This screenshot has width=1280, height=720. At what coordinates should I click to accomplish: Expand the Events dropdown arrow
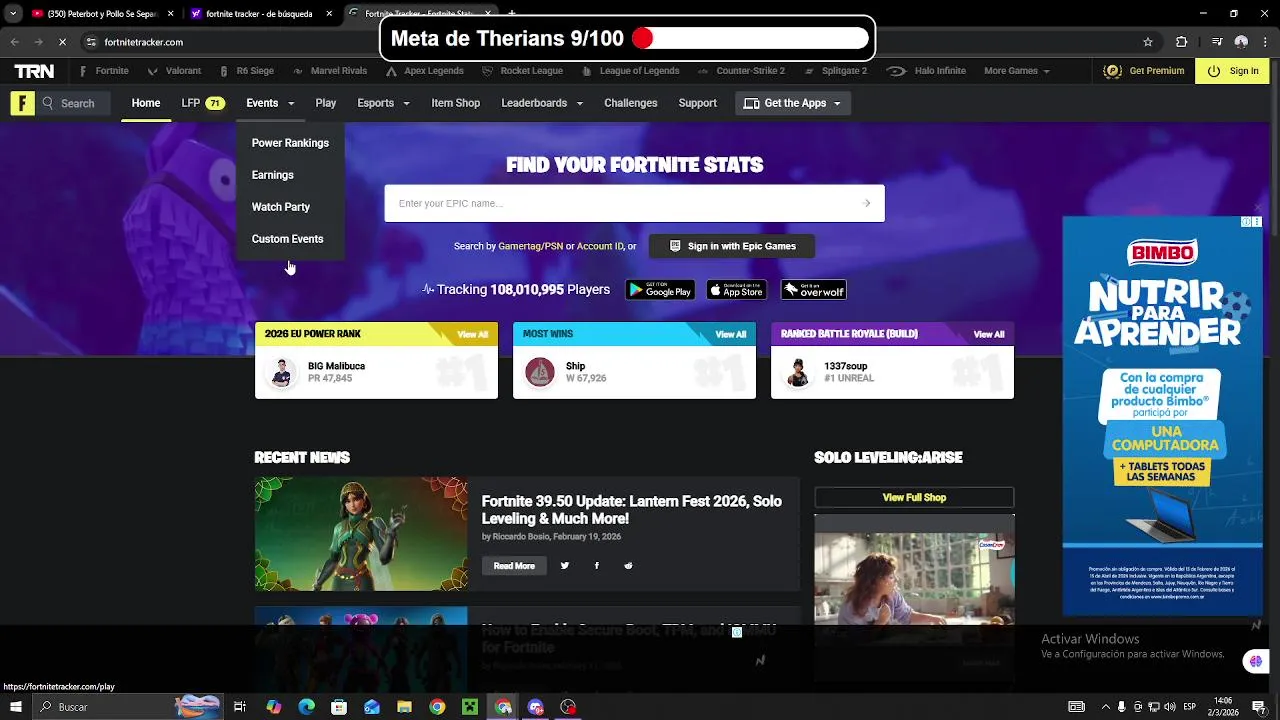pyautogui.click(x=291, y=103)
